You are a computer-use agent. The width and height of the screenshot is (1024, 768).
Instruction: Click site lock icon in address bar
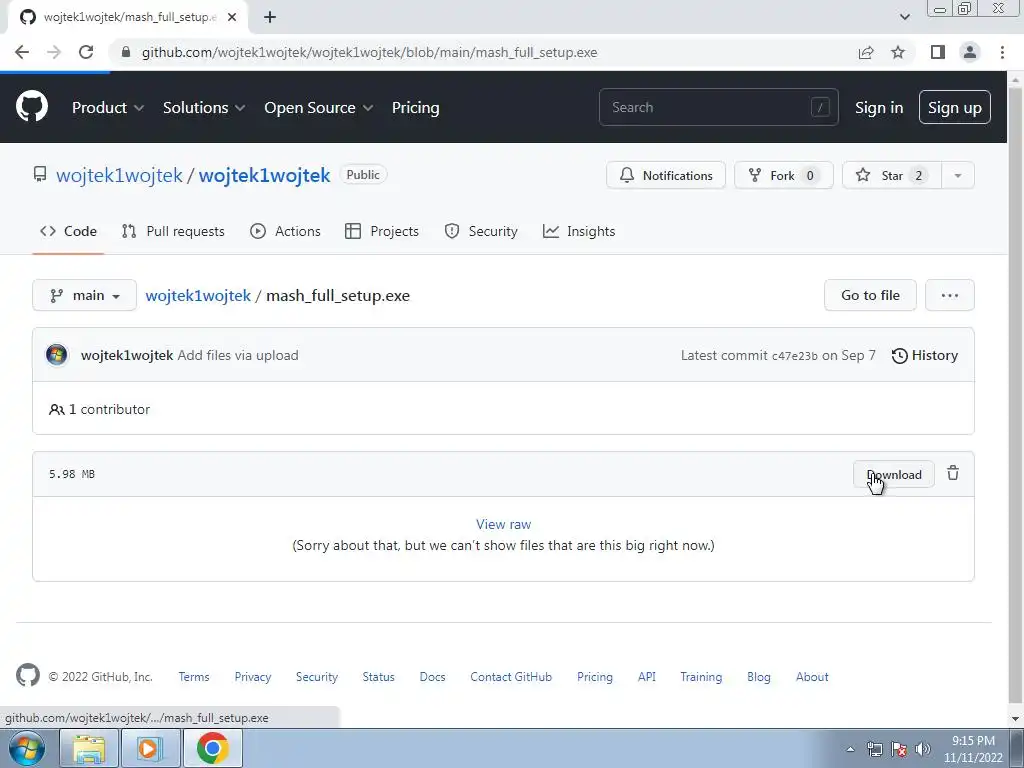(126, 52)
